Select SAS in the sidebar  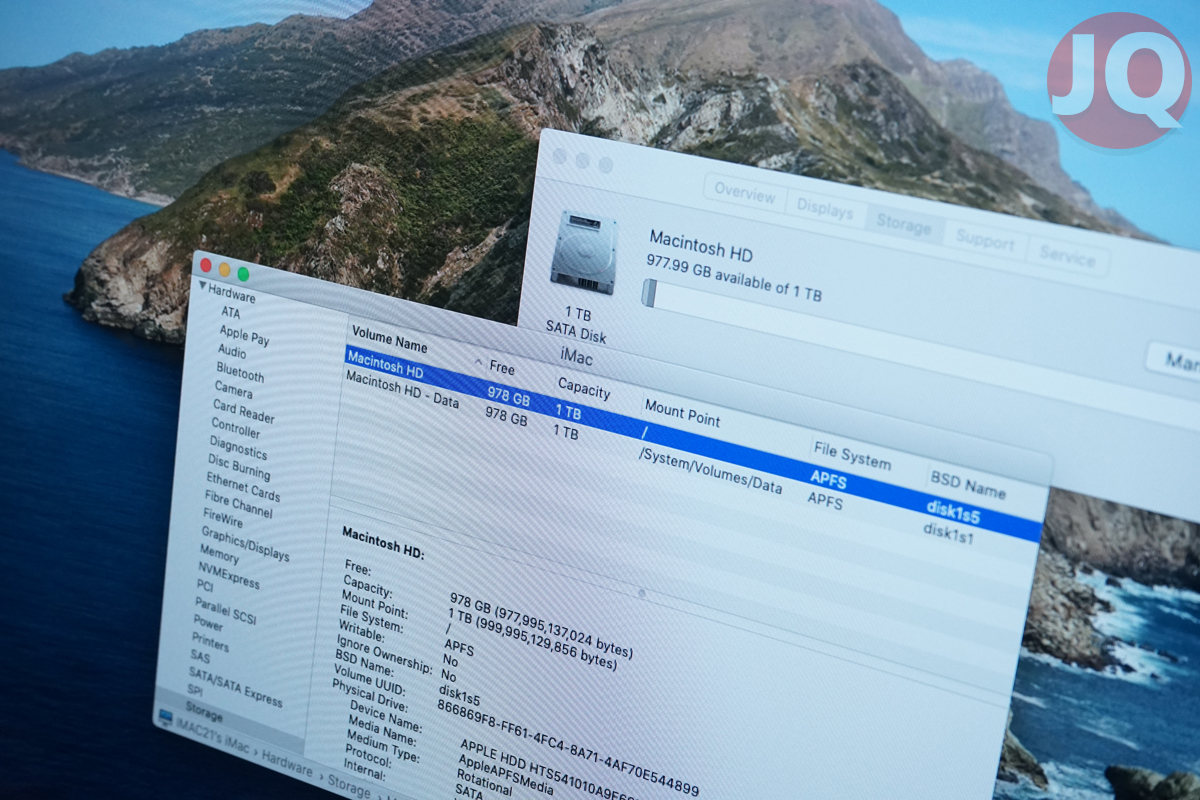[x=200, y=656]
